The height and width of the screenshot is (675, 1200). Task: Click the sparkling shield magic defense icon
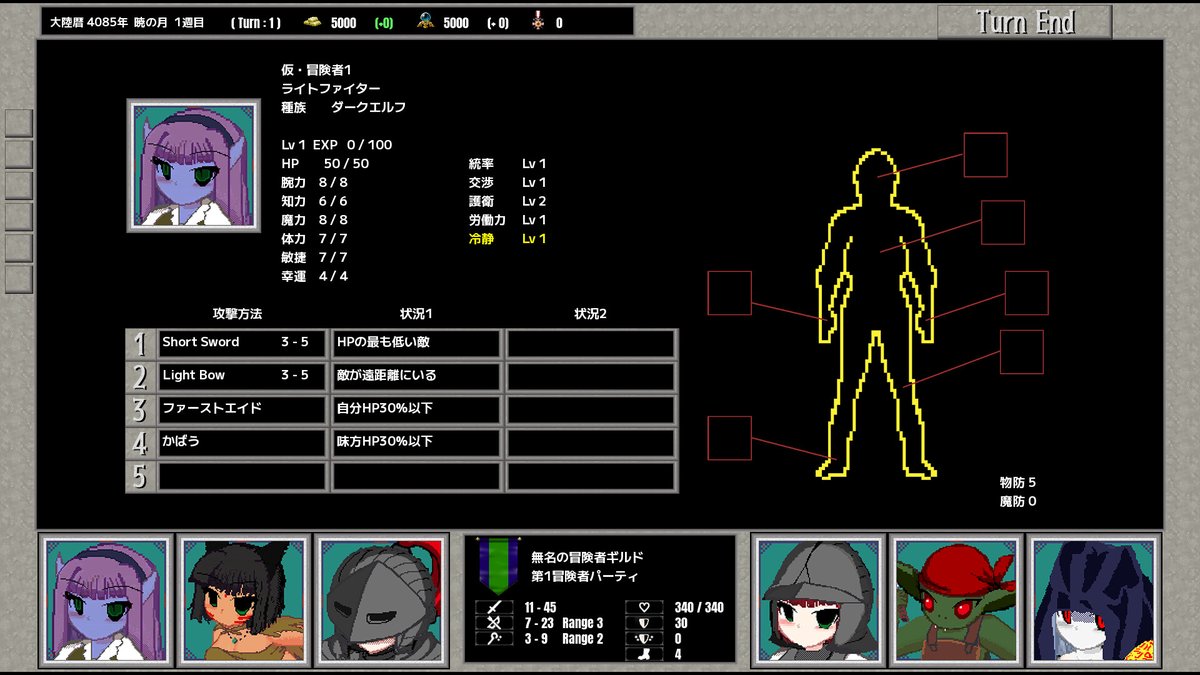643,639
